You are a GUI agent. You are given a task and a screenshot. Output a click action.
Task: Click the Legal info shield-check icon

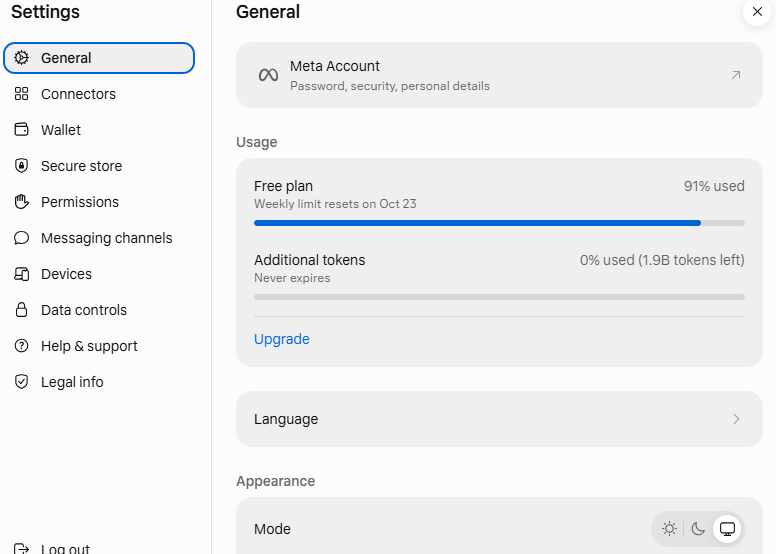[21, 382]
